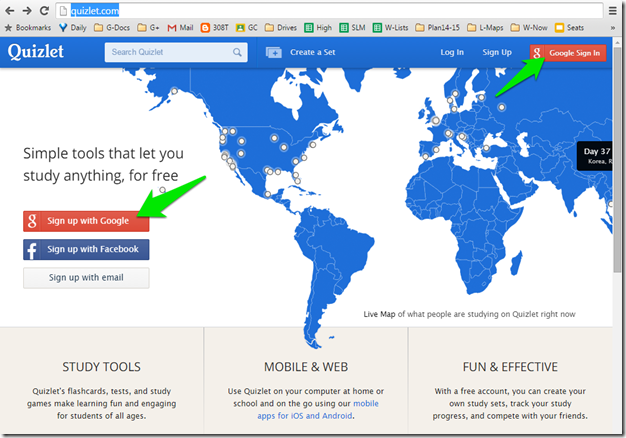
Task: Click the browser Forward arrow
Action: [x=27, y=11]
